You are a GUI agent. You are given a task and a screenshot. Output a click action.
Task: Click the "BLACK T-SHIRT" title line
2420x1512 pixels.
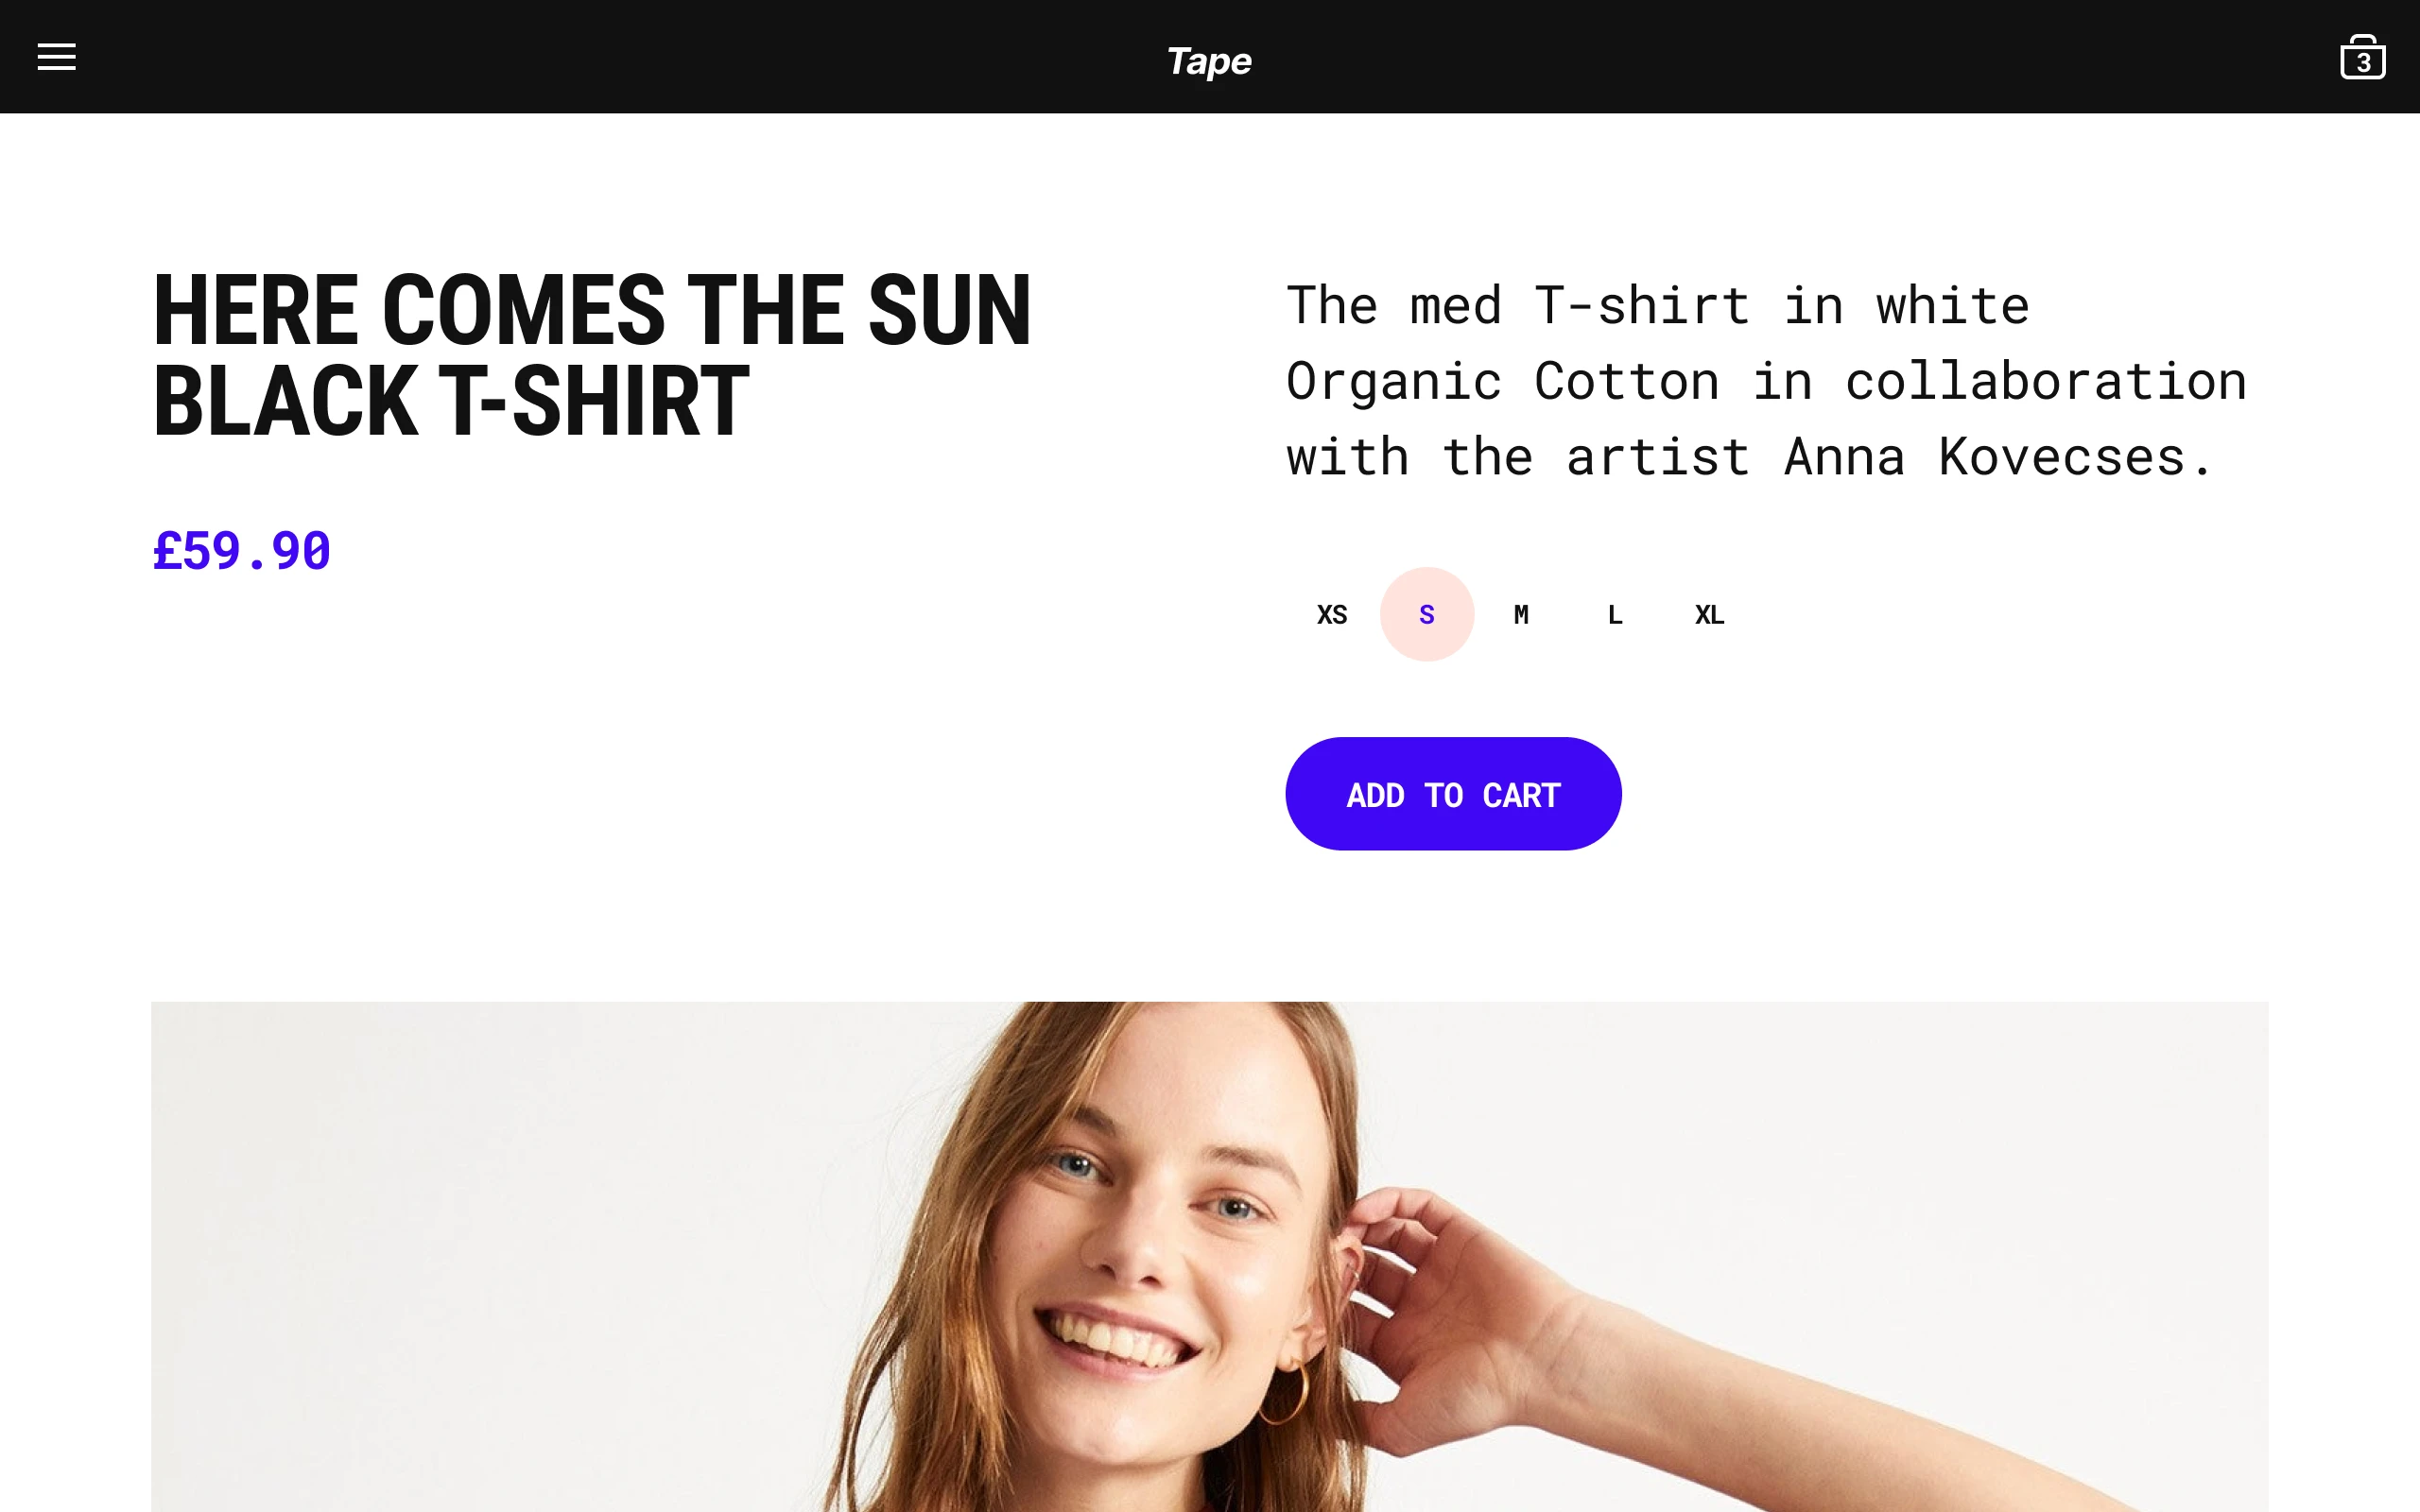(x=451, y=402)
